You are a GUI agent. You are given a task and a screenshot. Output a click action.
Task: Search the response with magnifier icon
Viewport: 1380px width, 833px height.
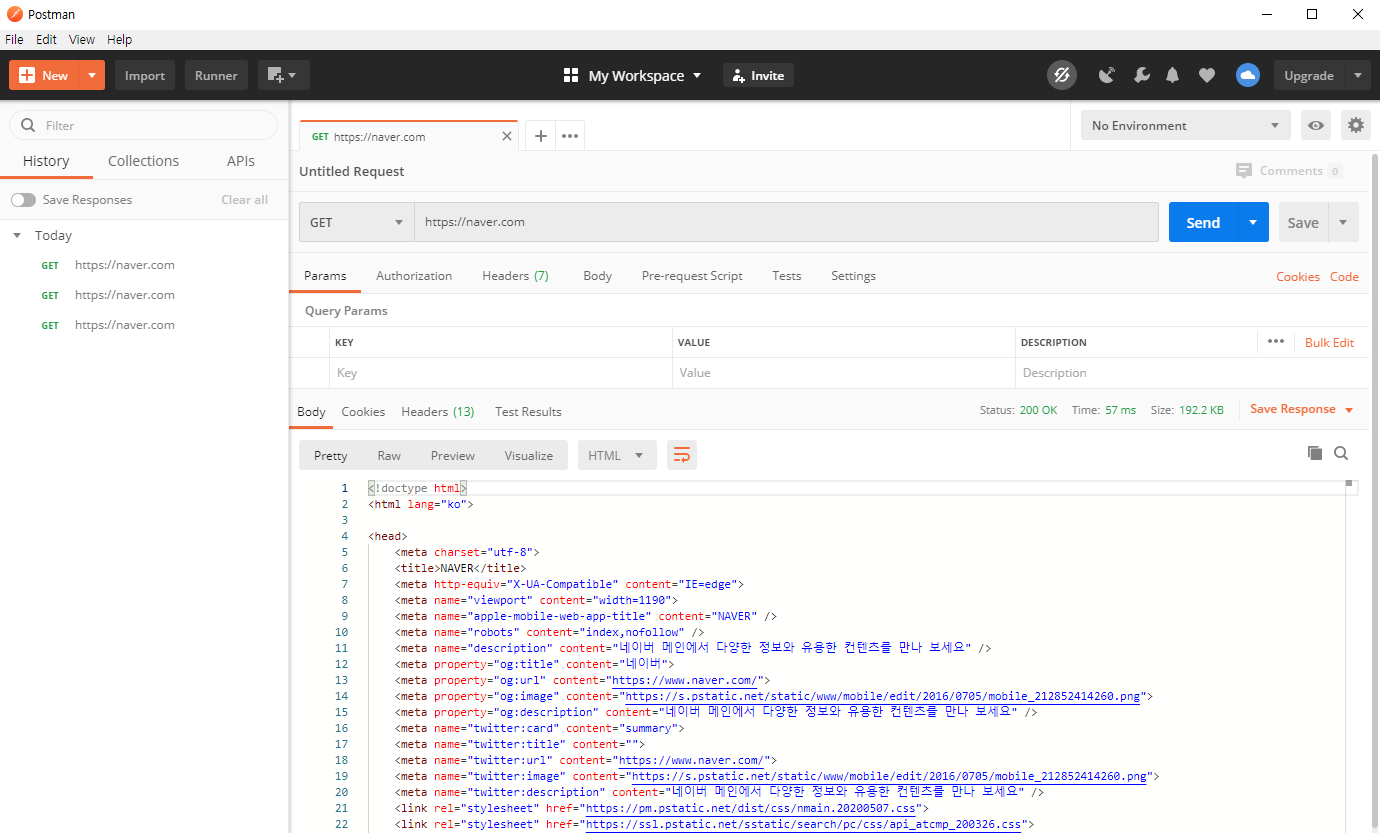(x=1341, y=453)
